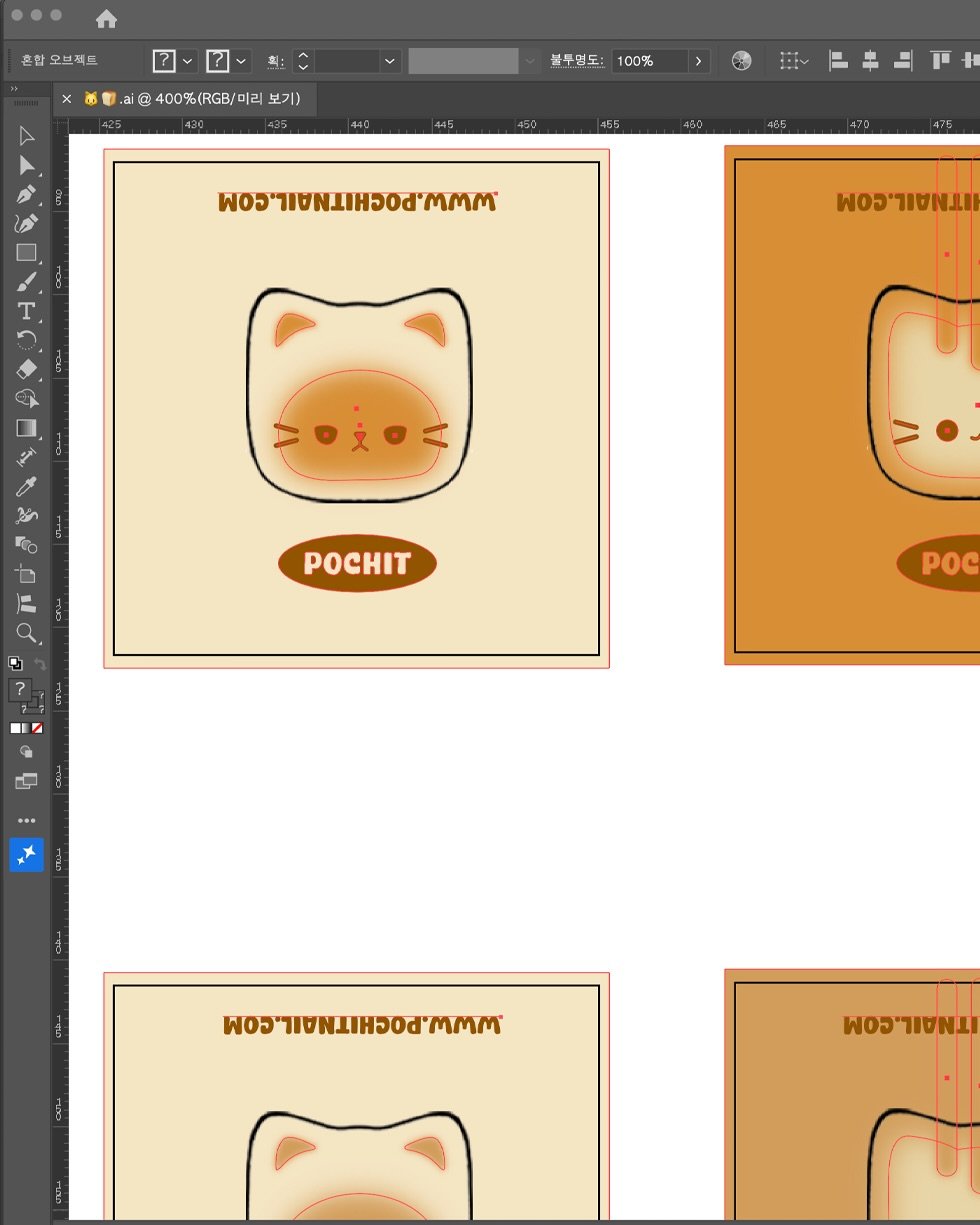Choose the Rectangle tool
980x1225 pixels.
27,253
